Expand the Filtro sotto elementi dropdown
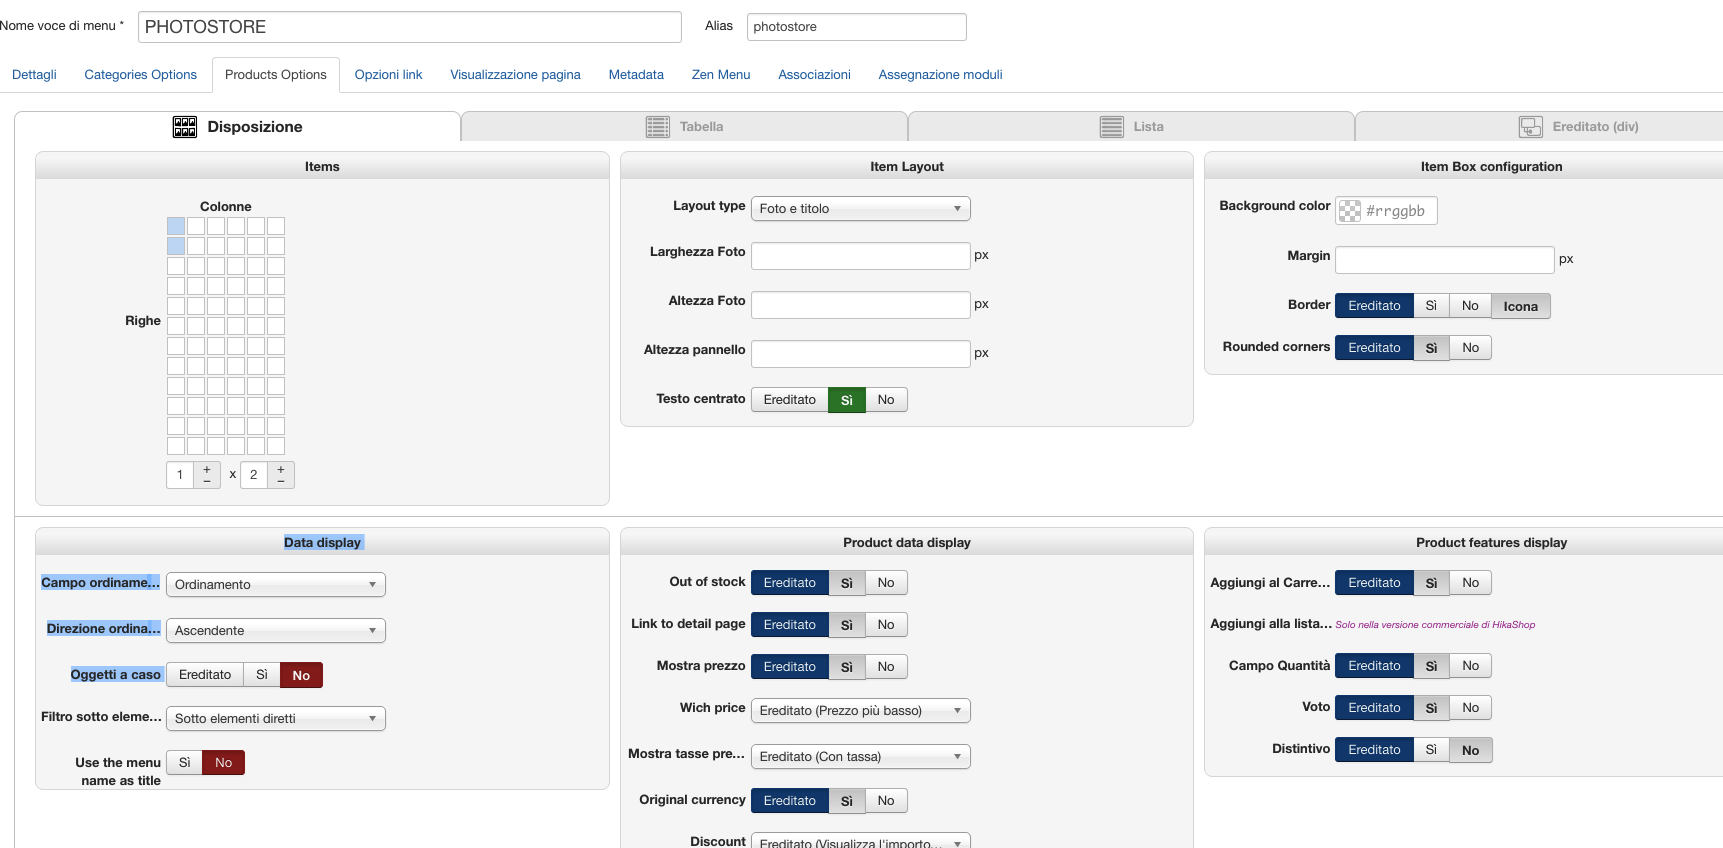Screen dimensions: 1723x848 [x=276, y=719]
